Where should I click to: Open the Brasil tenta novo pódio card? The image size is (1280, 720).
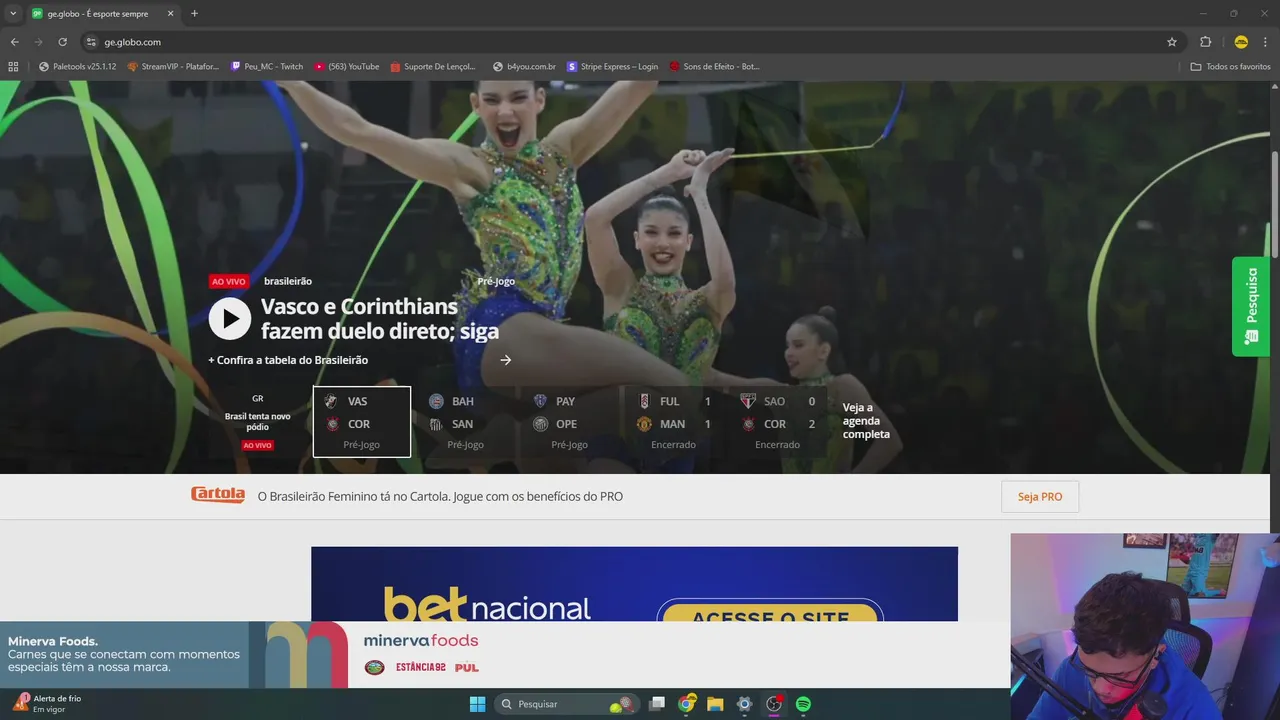click(x=258, y=422)
